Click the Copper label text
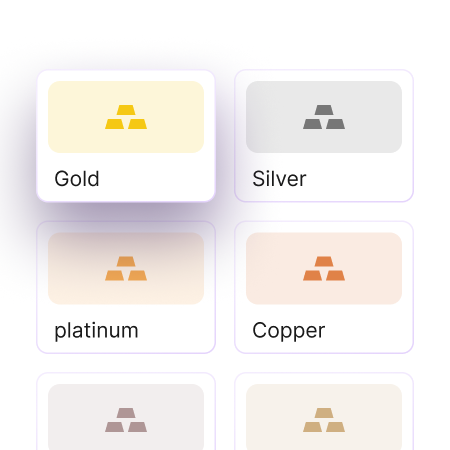 [289, 331]
